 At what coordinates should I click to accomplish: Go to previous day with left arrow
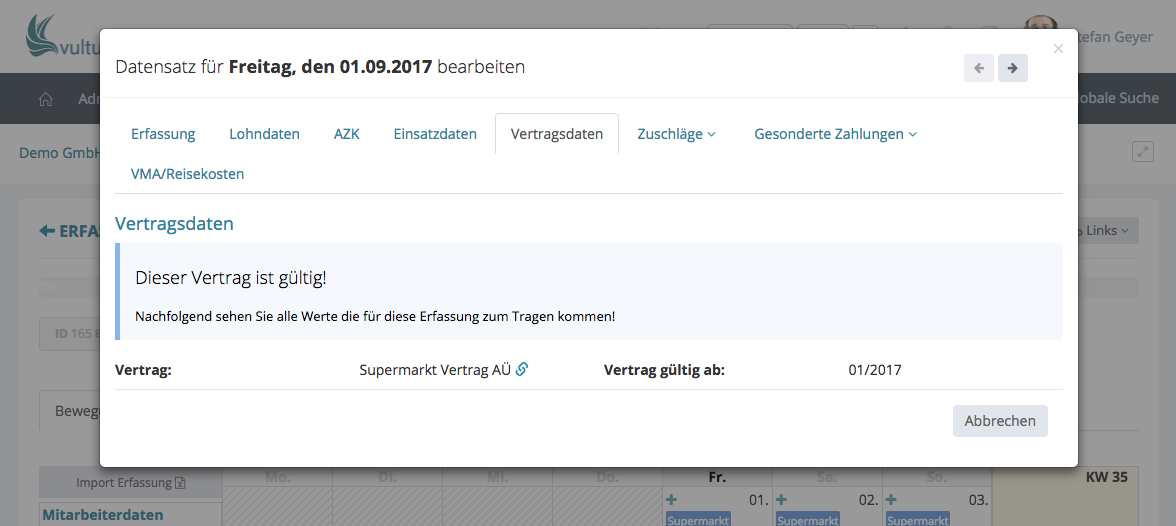978,68
